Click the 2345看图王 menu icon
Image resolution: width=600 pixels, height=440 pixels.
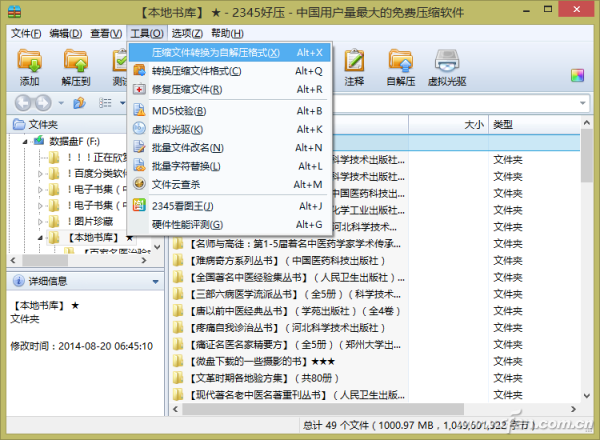[x=139, y=205]
